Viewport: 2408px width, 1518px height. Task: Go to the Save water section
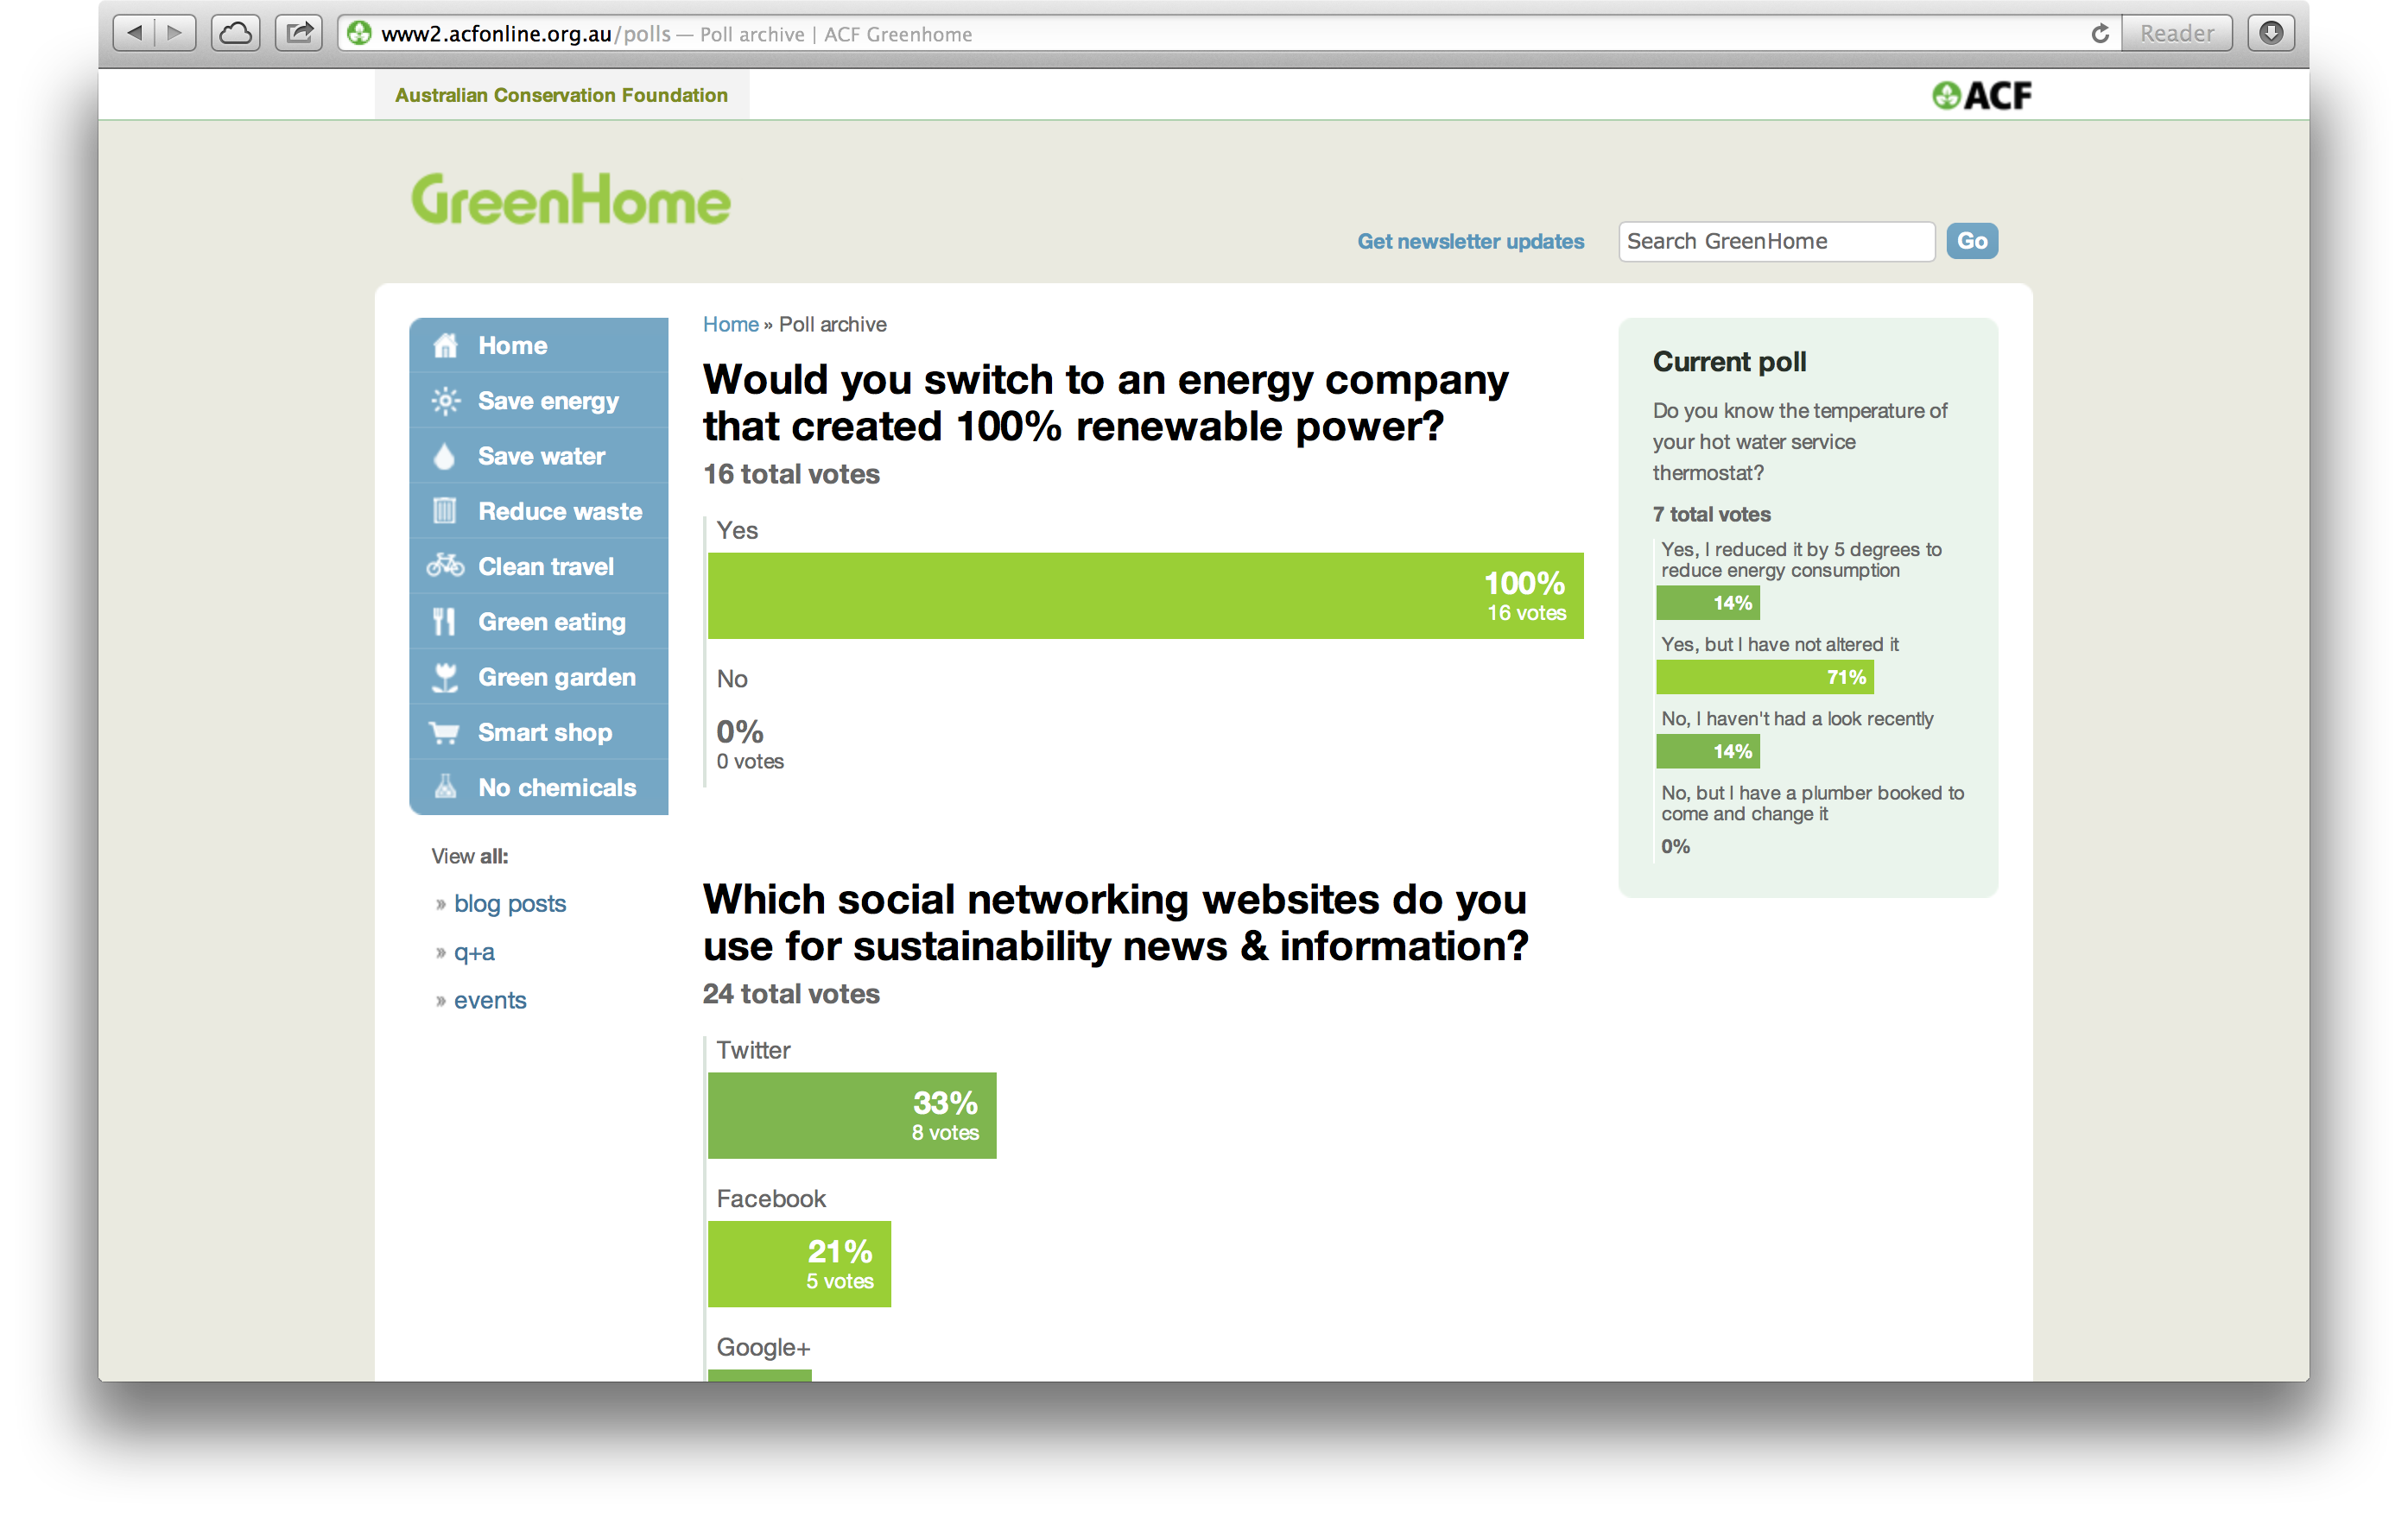(x=539, y=456)
